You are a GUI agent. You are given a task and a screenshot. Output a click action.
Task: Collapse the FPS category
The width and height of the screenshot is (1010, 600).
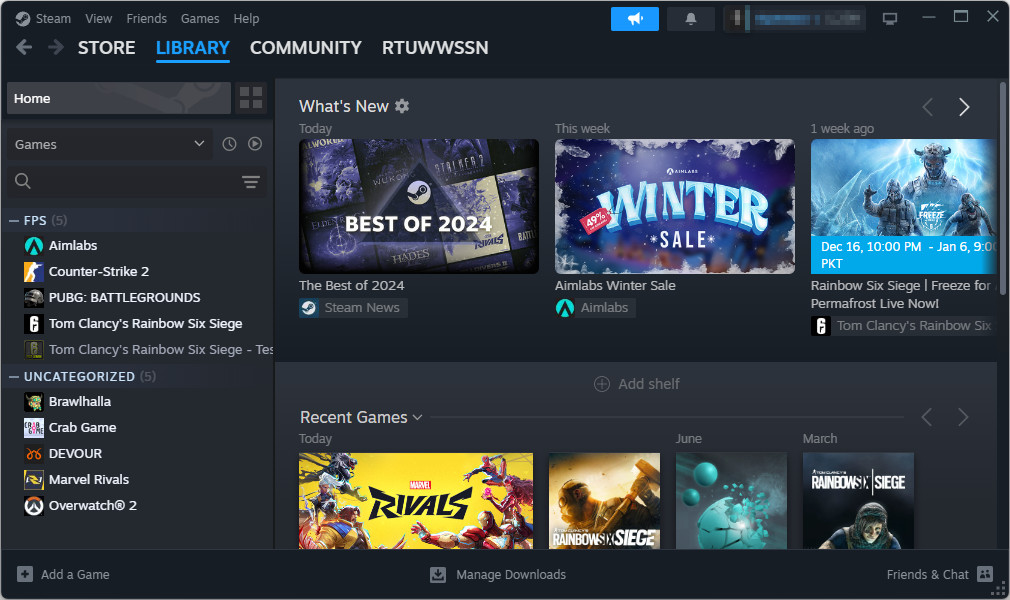14,220
